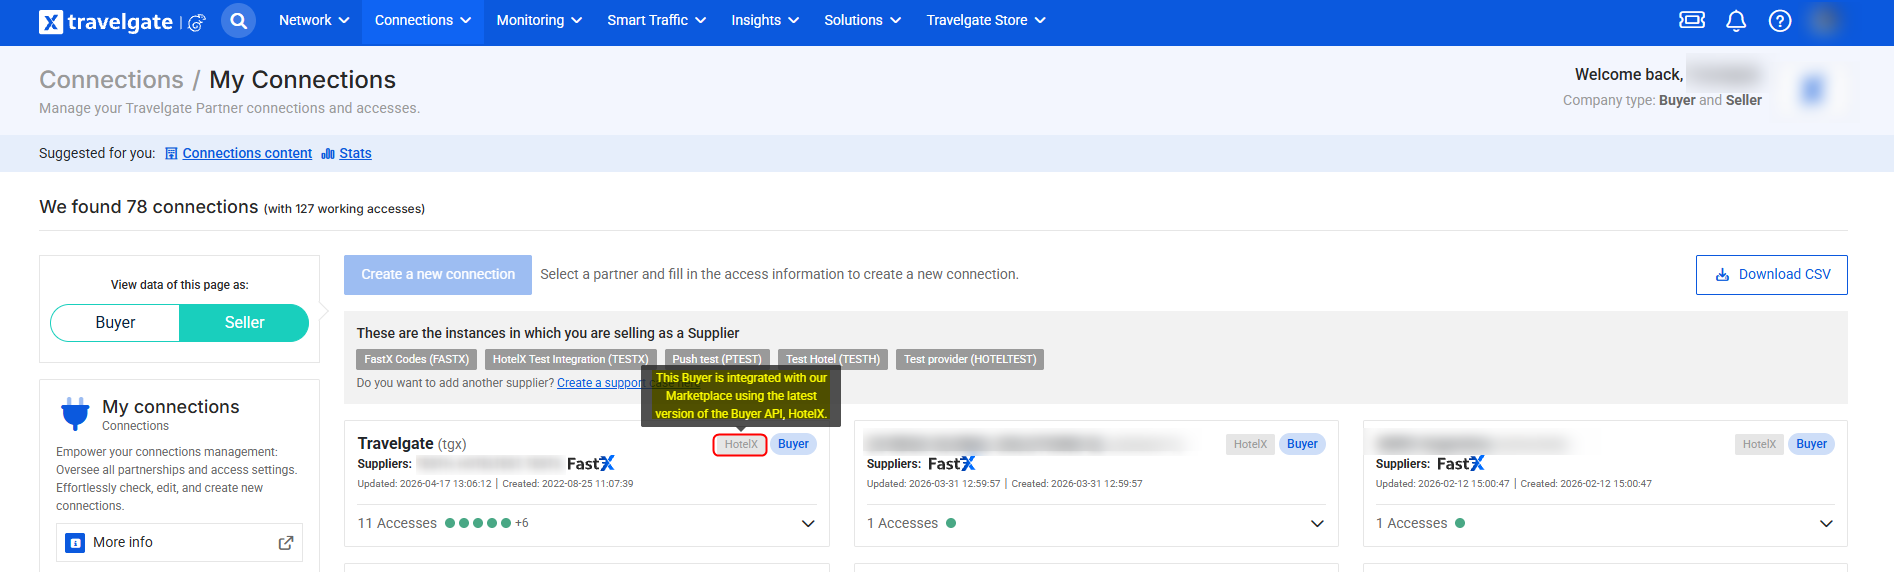Image resolution: width=1894 pixels, height=572 pixels.
Task: Click the HotelX badge on the second card
Action: click(x=1250, y=444)
